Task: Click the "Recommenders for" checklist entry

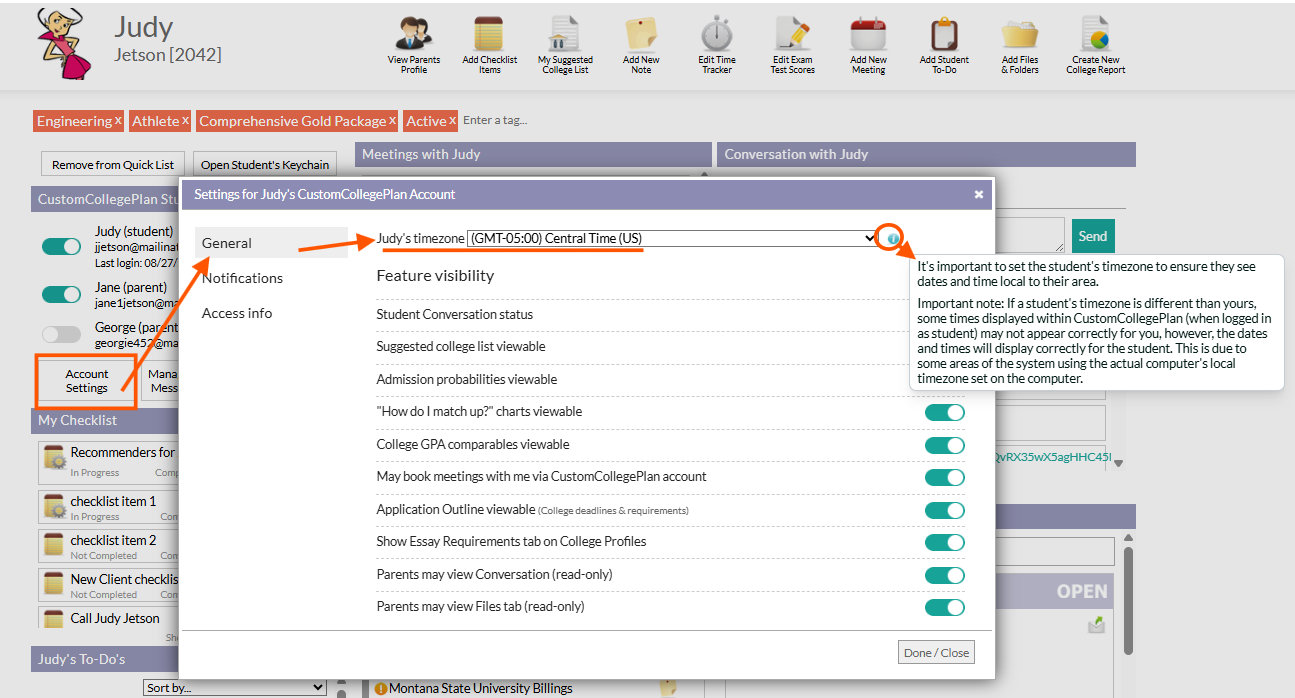Action: [x=123, y=452]
